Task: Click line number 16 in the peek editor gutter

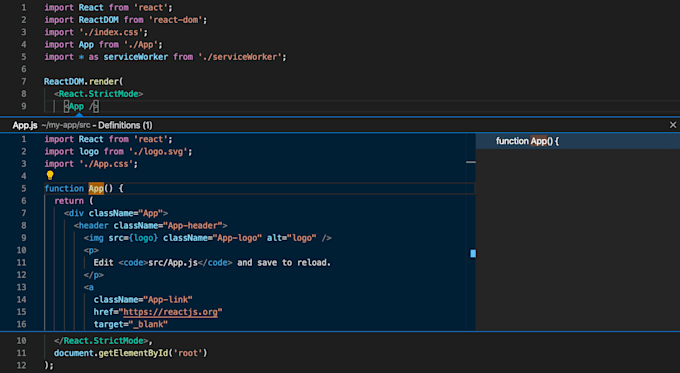Action: click(x=21, y=324)
